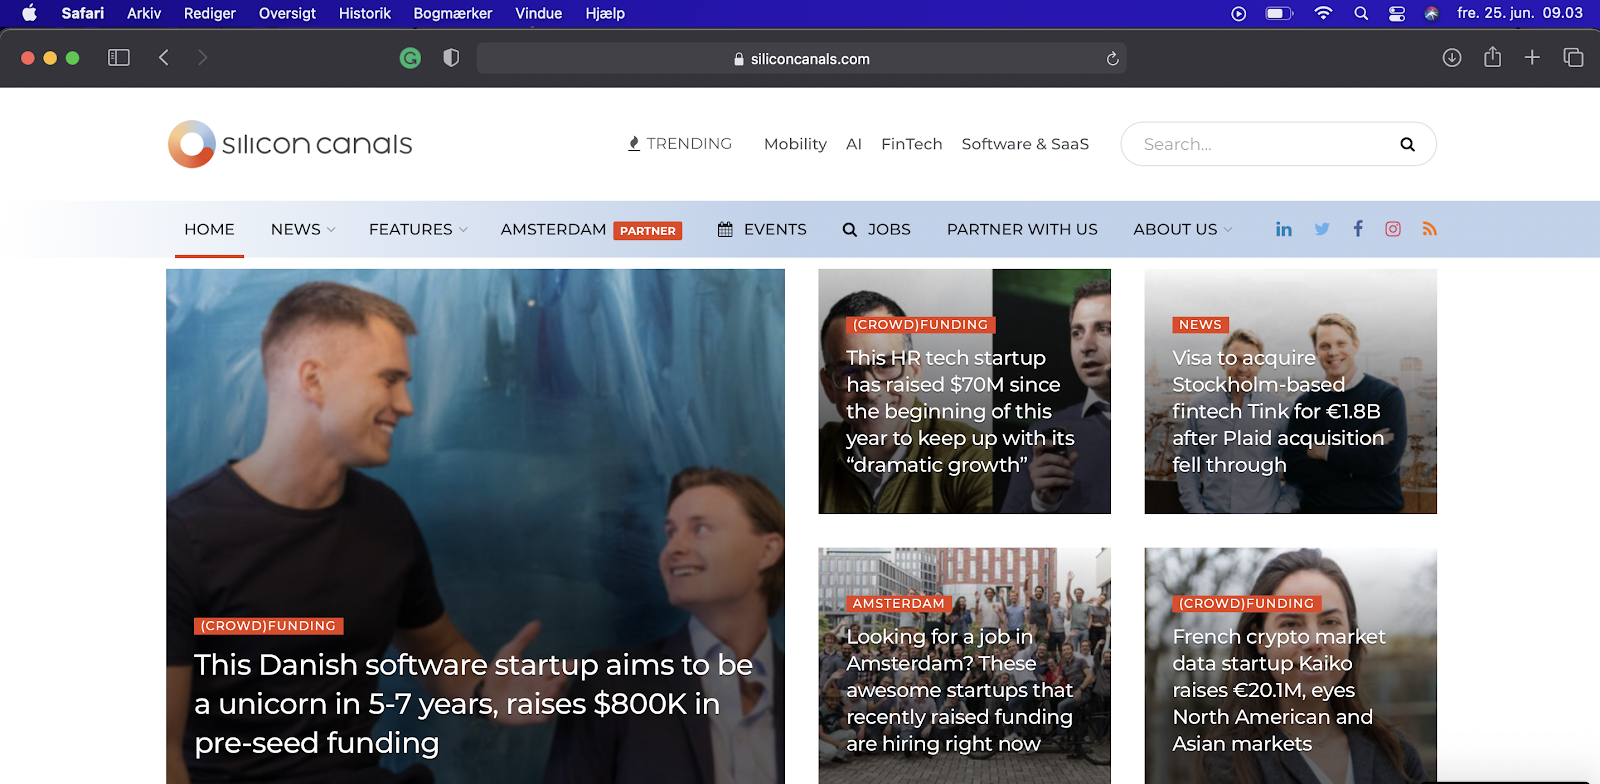Open the Vindue menu

[x=539, y=13]
